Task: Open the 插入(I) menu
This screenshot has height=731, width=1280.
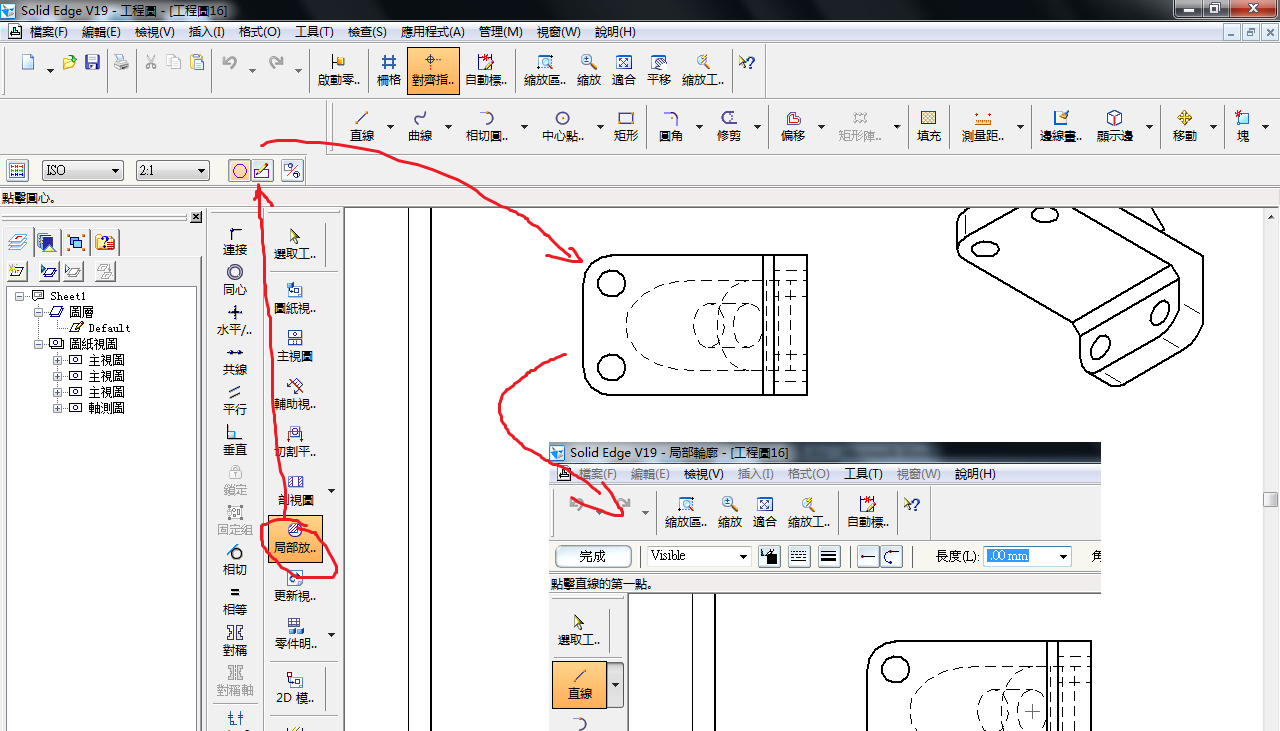Action: 207,32
